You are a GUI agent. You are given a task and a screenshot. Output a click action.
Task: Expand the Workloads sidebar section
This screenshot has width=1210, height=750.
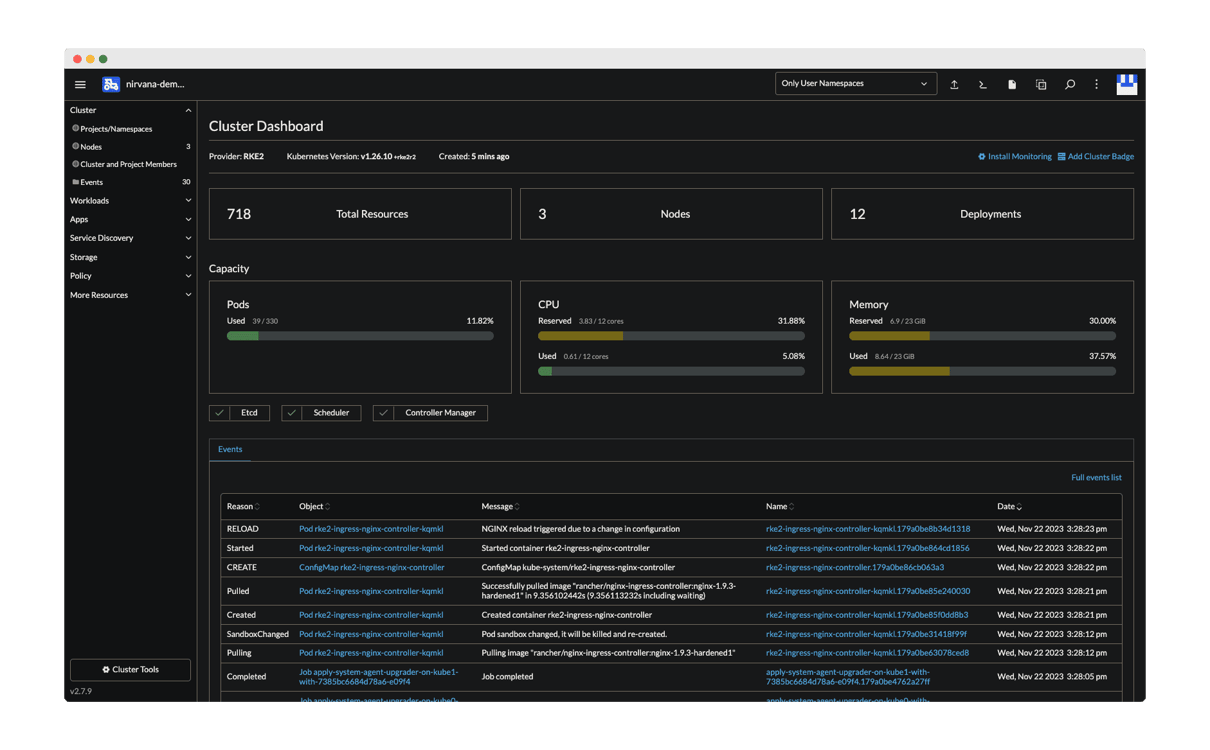point(188,201)
